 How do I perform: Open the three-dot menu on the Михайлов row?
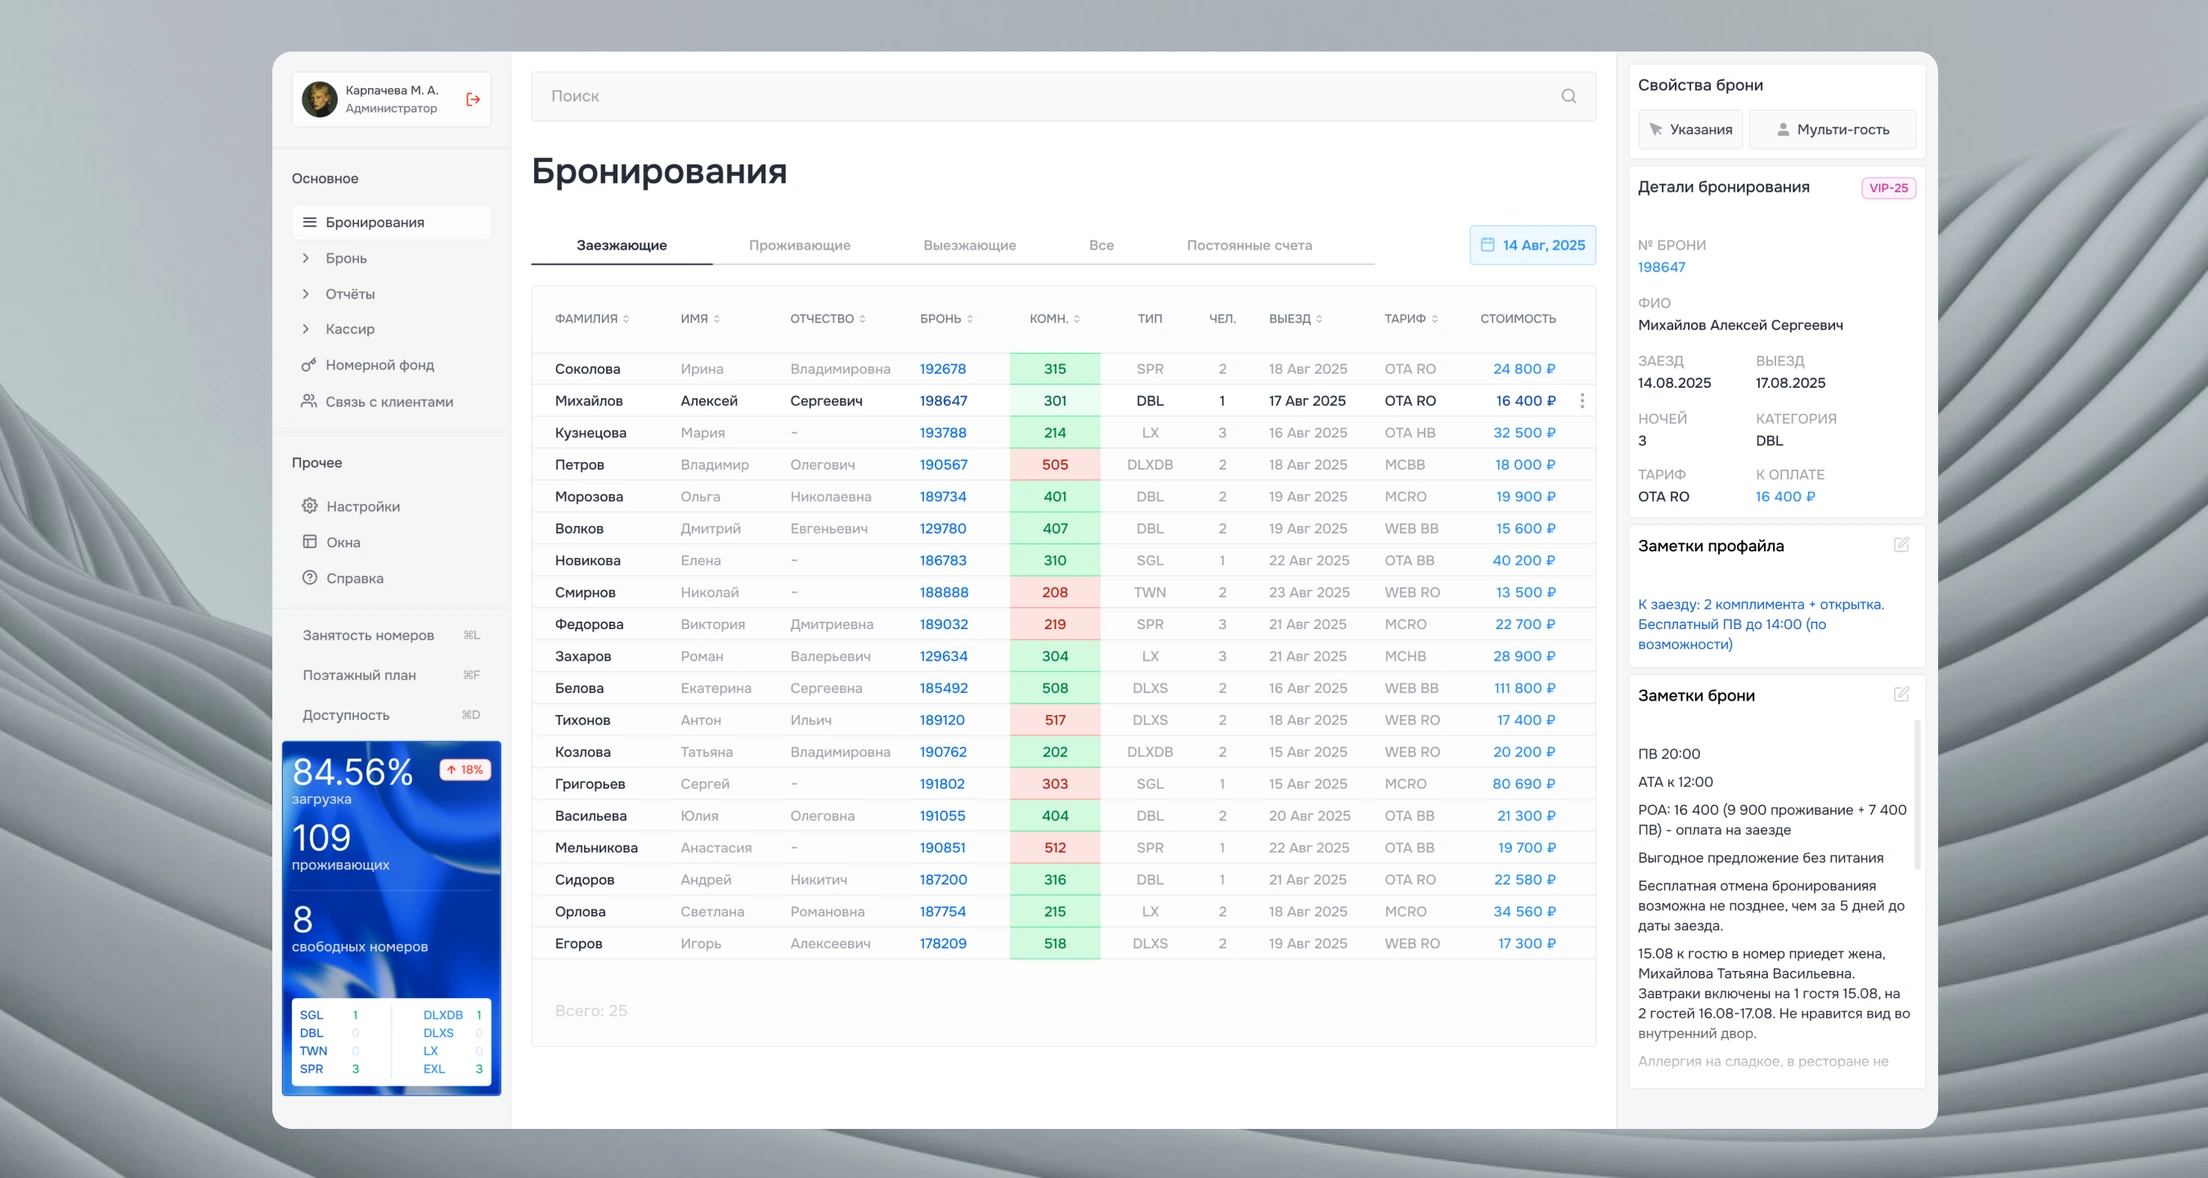(1582, 401)
